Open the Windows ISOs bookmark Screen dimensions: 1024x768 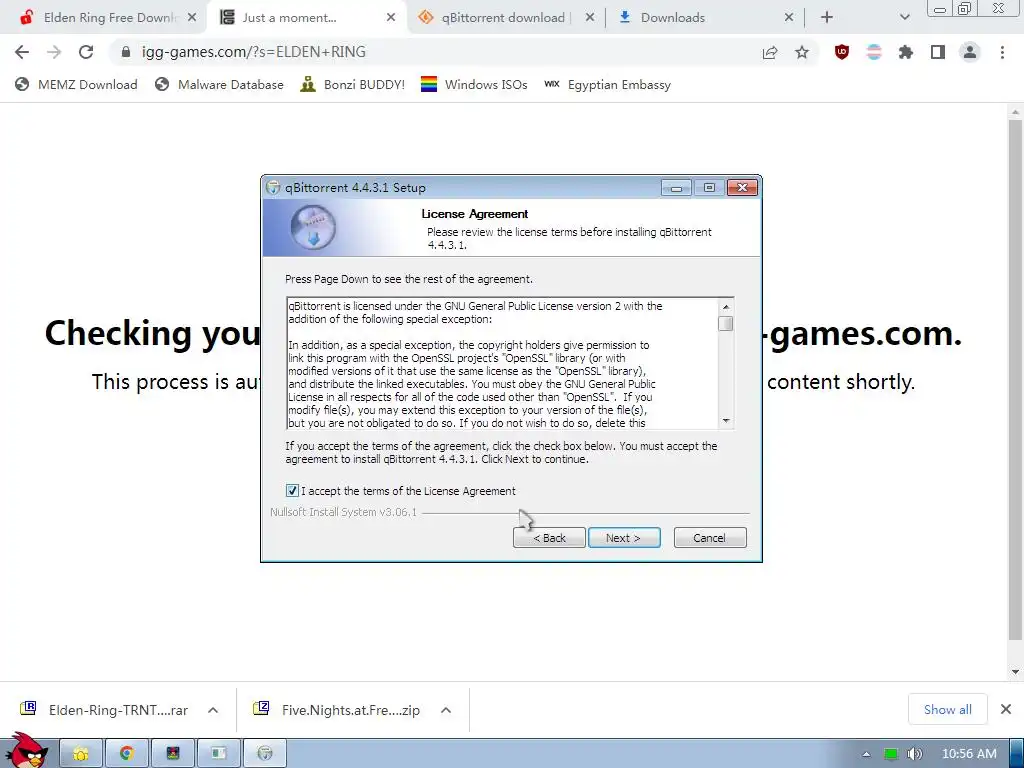(x=474, y=84)
